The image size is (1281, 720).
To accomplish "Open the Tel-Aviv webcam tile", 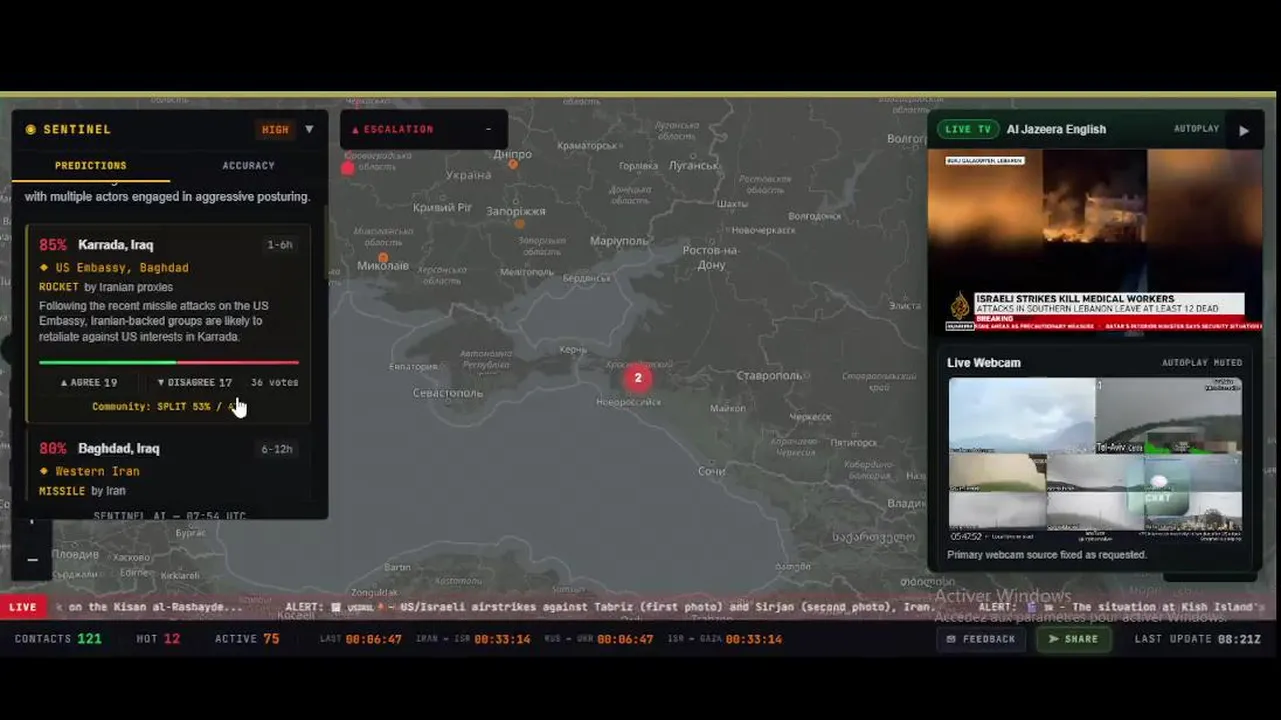I will [1169, 416].
